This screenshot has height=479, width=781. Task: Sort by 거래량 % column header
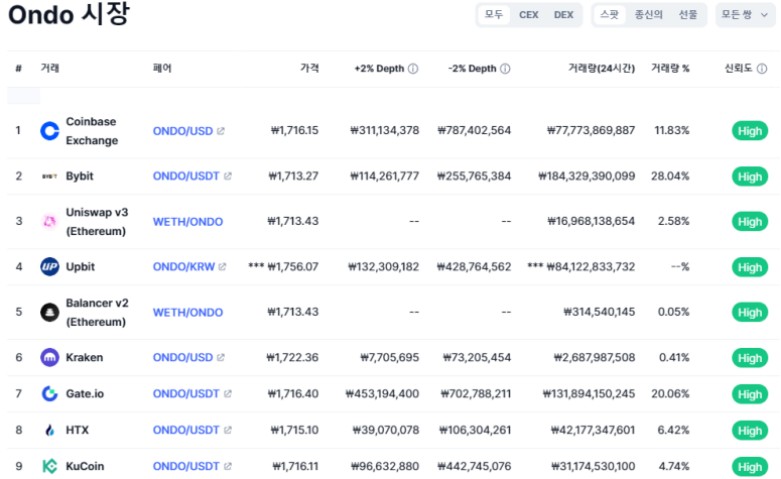(x=670, y=68)
